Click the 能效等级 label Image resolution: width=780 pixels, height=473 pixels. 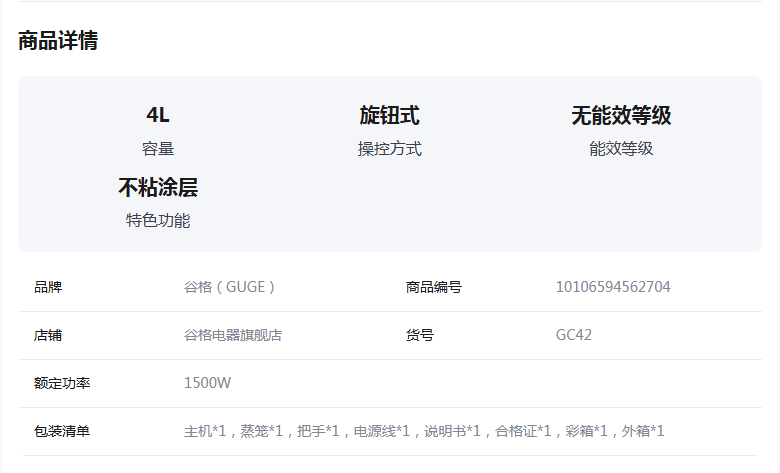click(621, 149)
